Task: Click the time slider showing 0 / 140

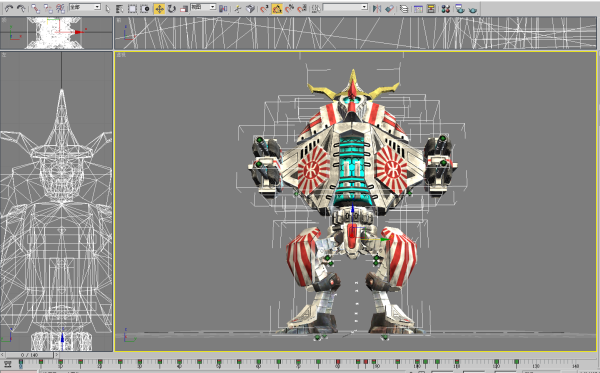Action: click(30, 355)
